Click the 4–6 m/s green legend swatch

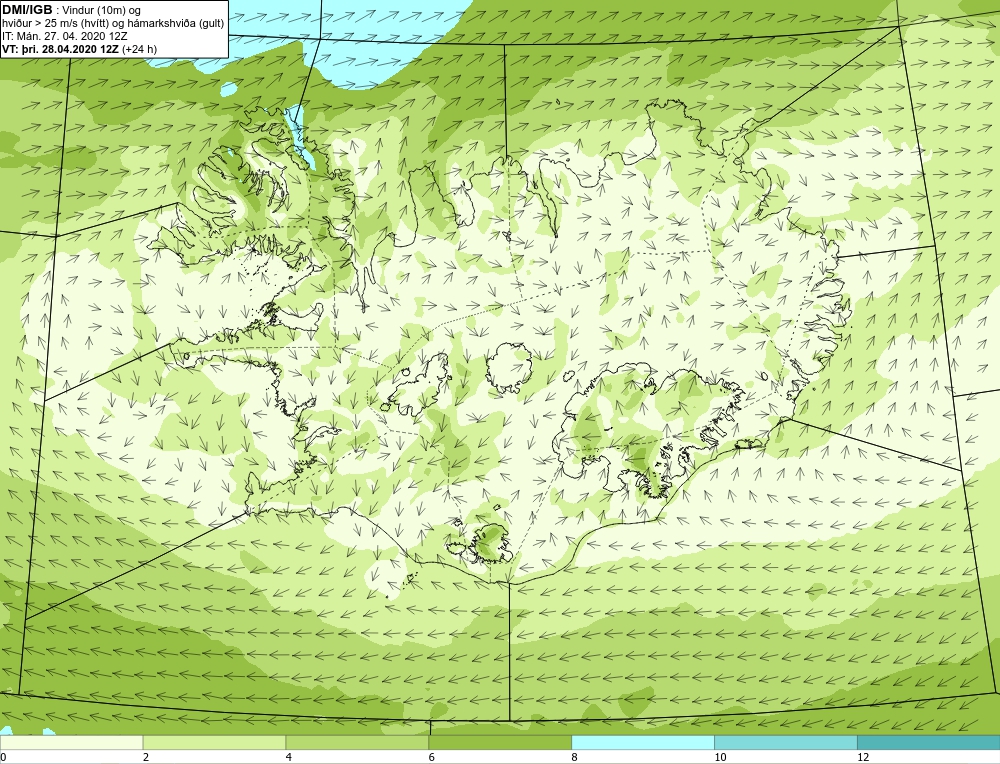[x=357, y=742]
